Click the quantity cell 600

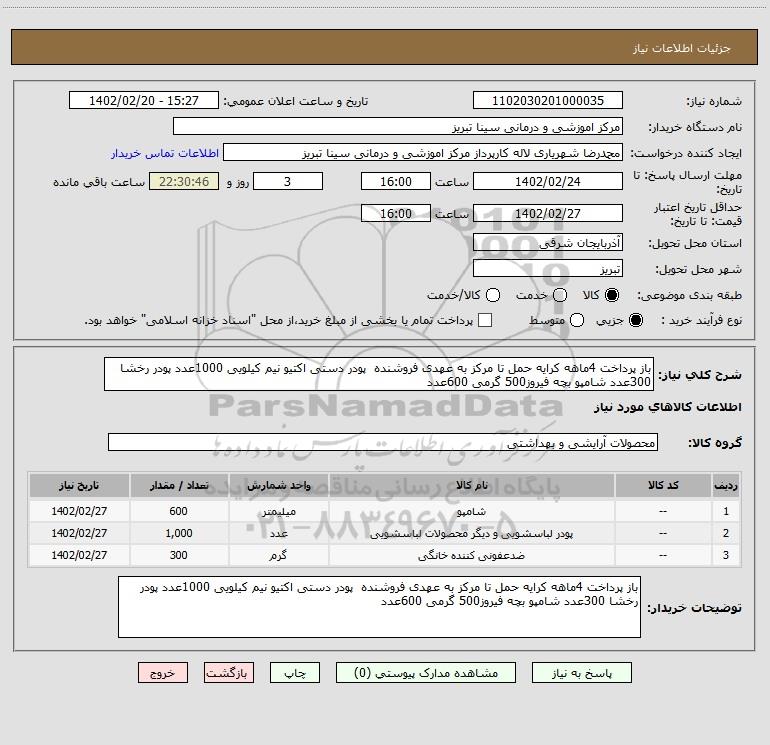[x=179, y=511]
